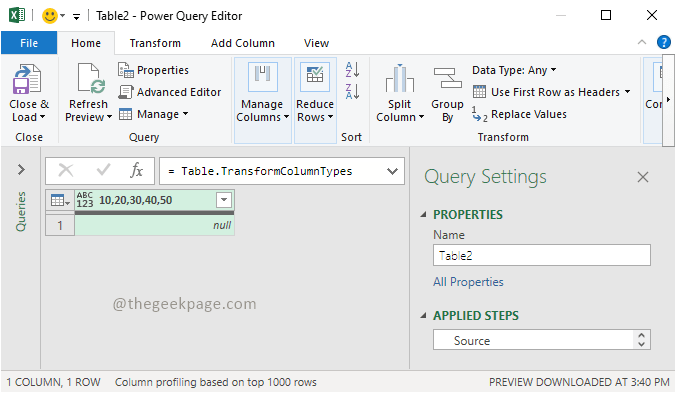
Task: Collapse the PROPERTIES section
Action: point(423,215)
